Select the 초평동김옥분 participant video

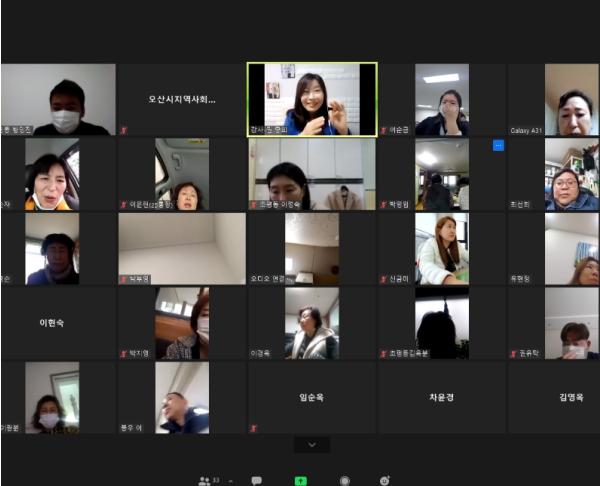[442, 323]
